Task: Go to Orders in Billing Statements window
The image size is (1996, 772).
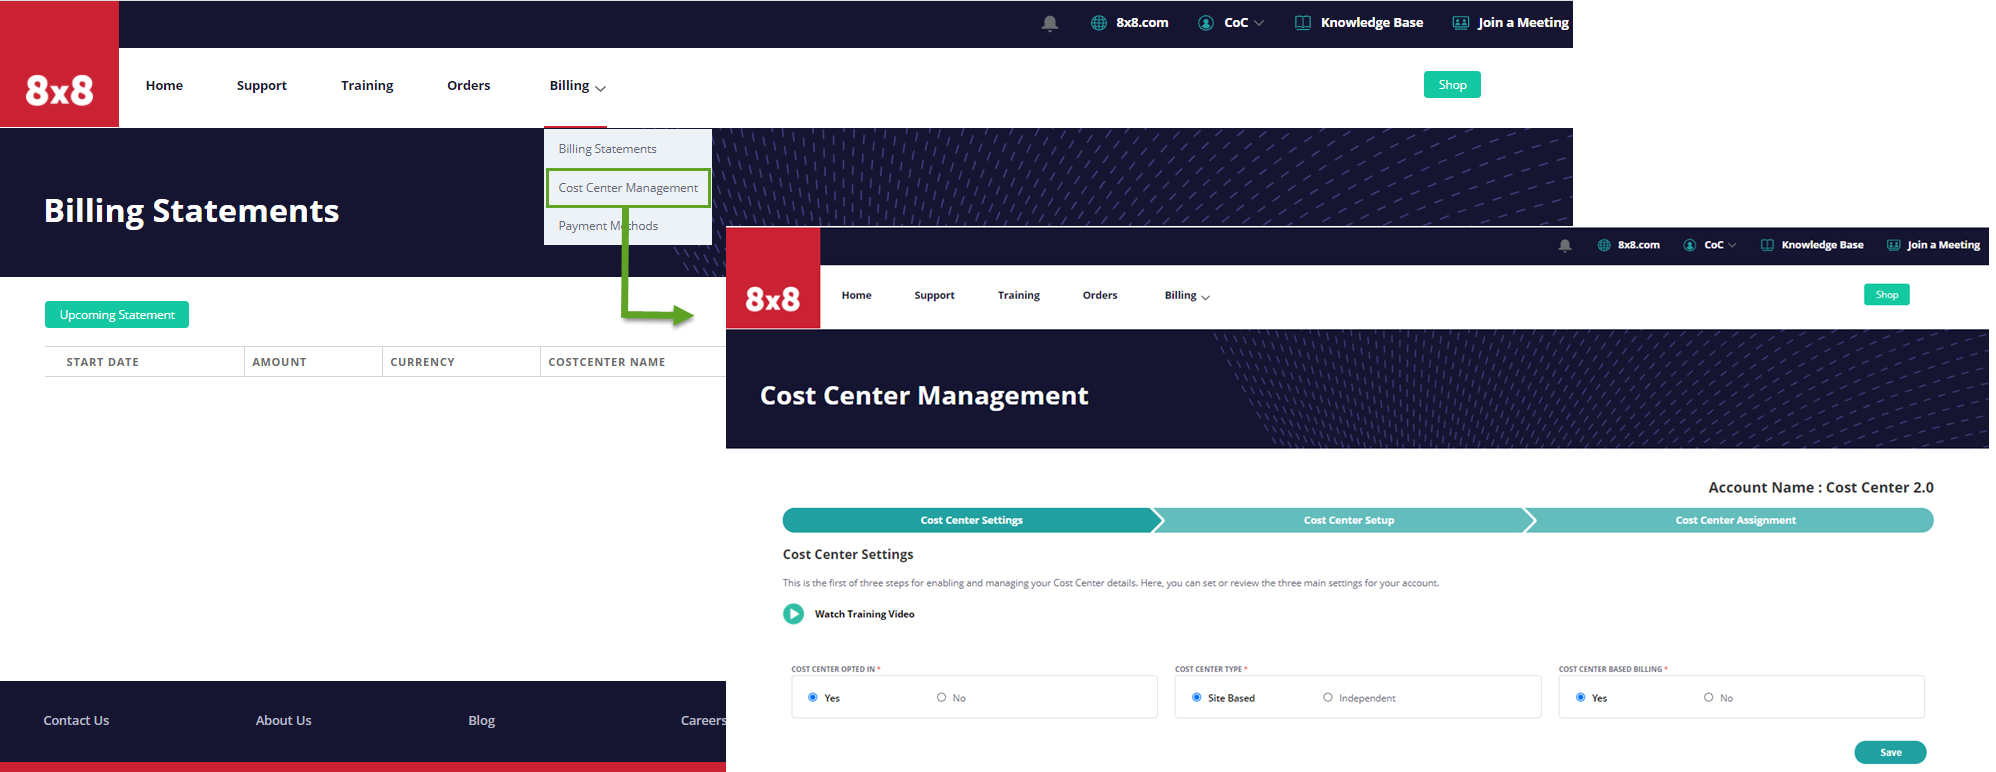Action: [469, 86]
